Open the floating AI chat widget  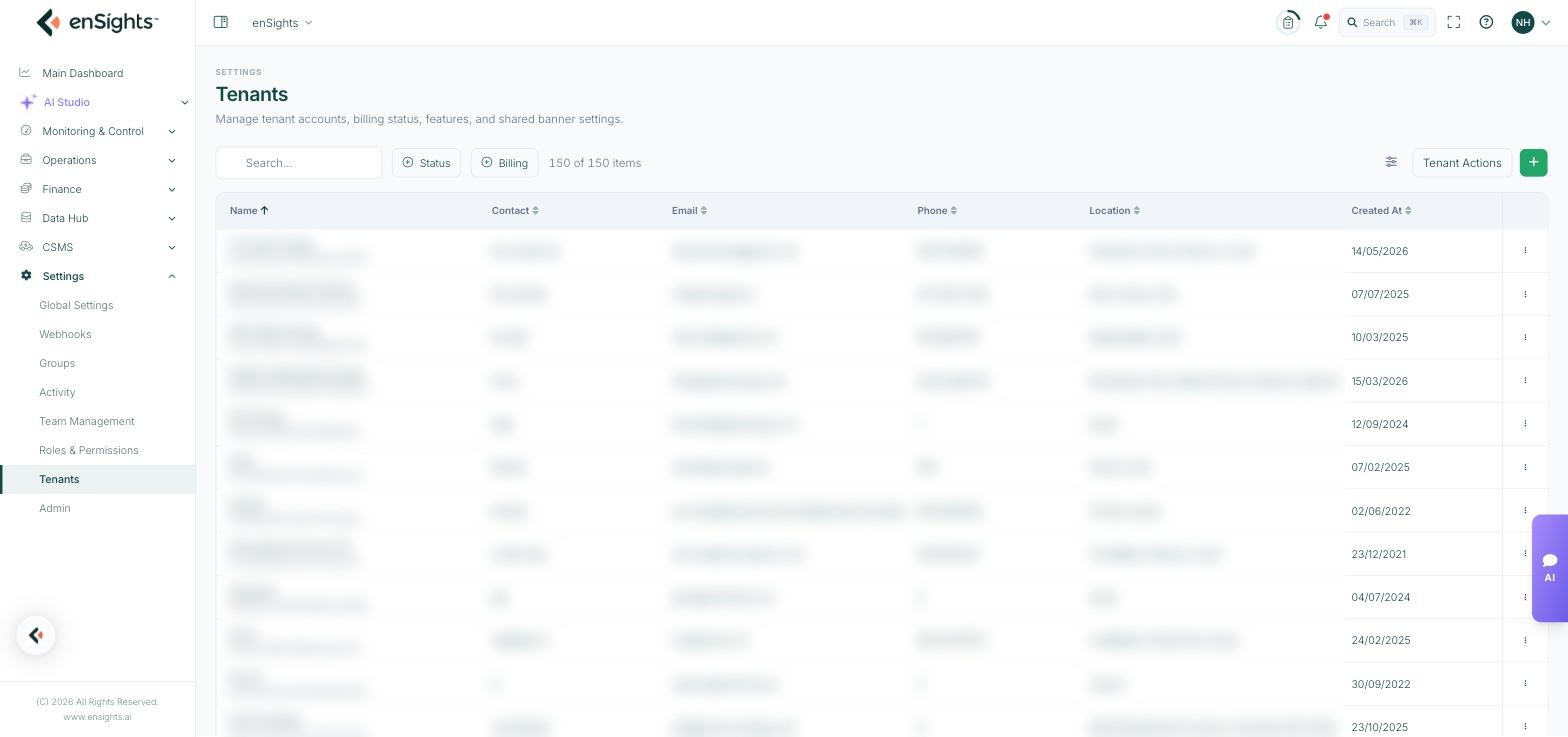[x=1550, y=568]
